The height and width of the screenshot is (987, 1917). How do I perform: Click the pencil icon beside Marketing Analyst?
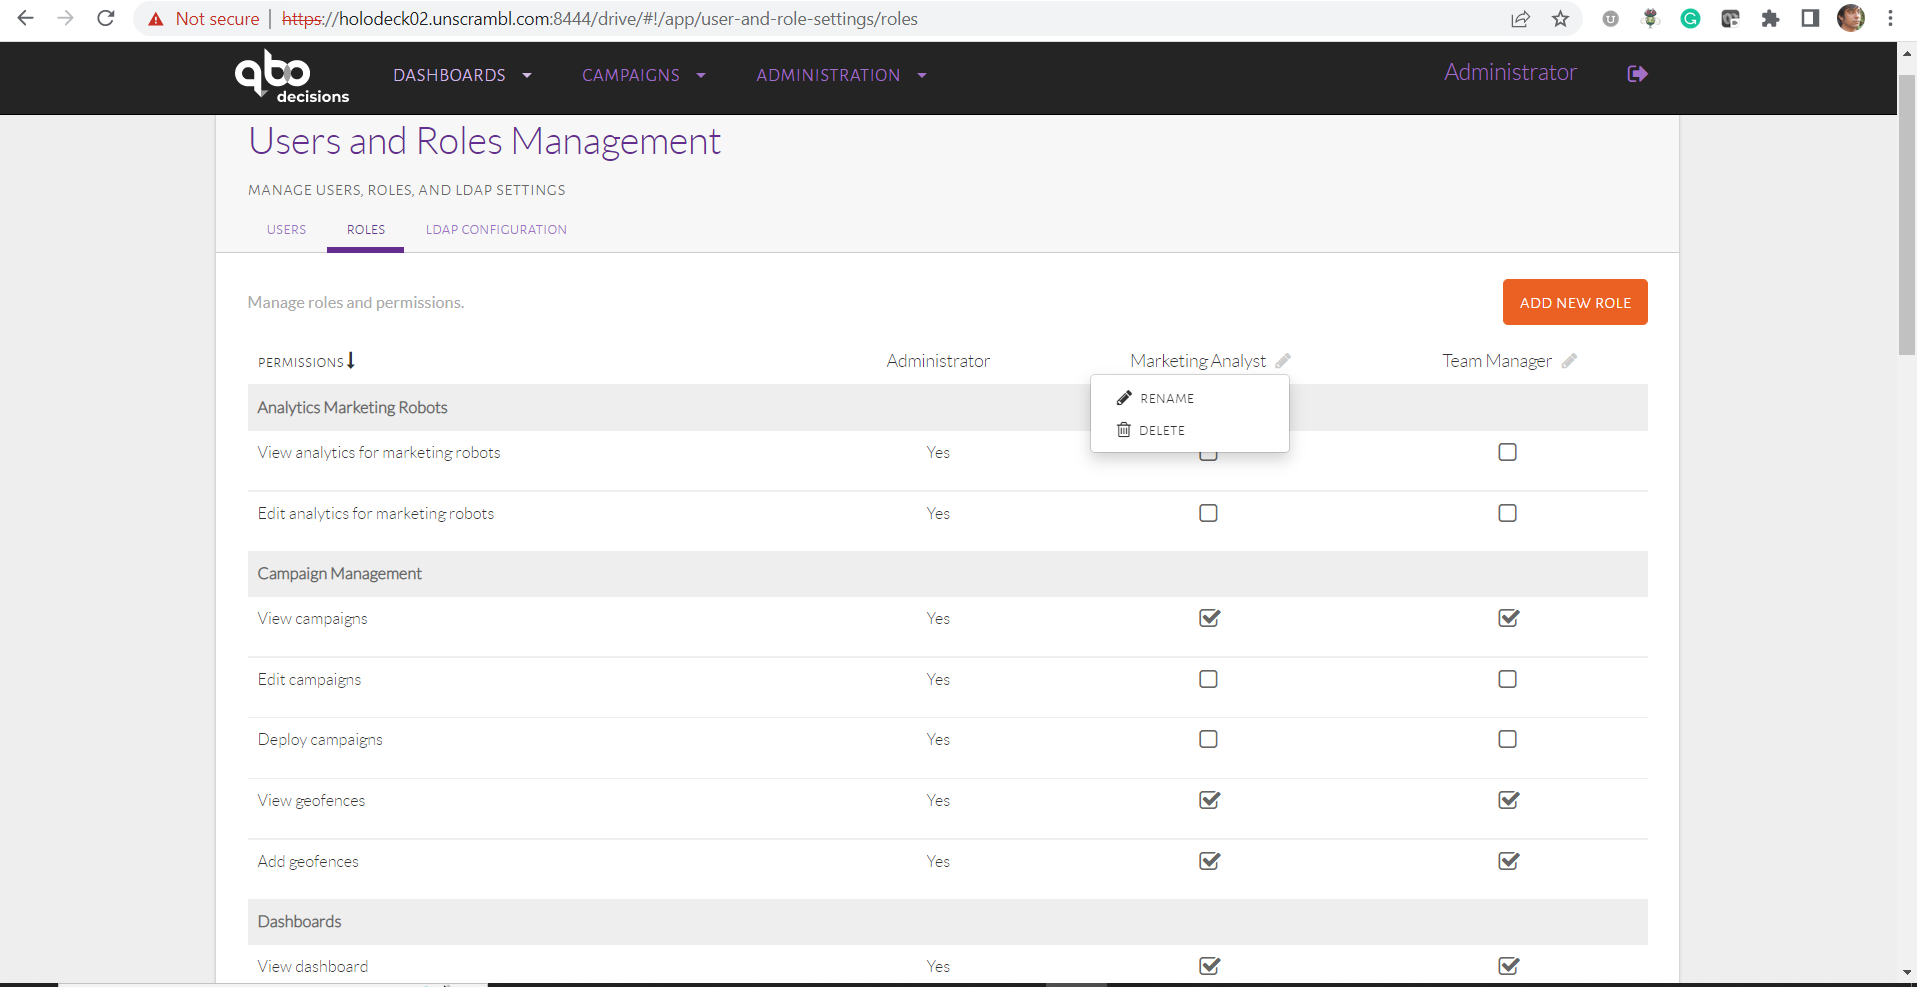point(1283,361)
